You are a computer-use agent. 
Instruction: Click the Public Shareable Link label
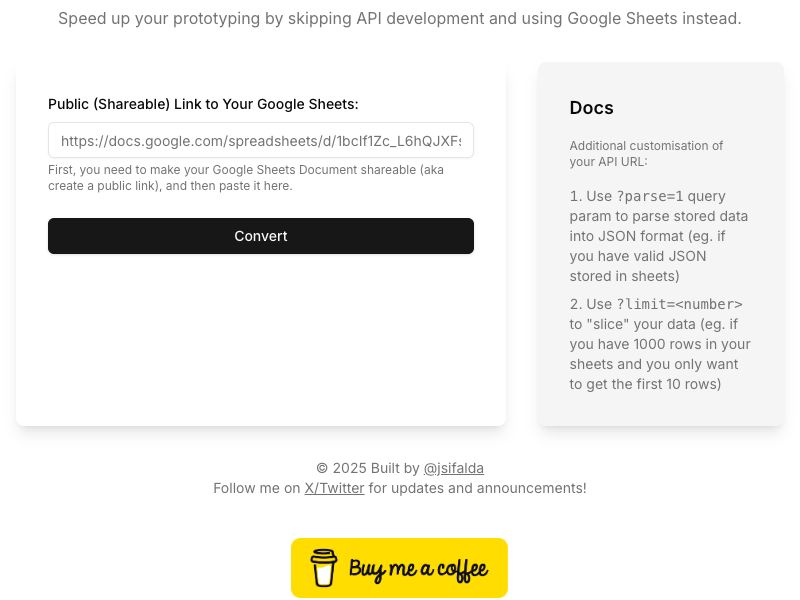tap(203, 104)
